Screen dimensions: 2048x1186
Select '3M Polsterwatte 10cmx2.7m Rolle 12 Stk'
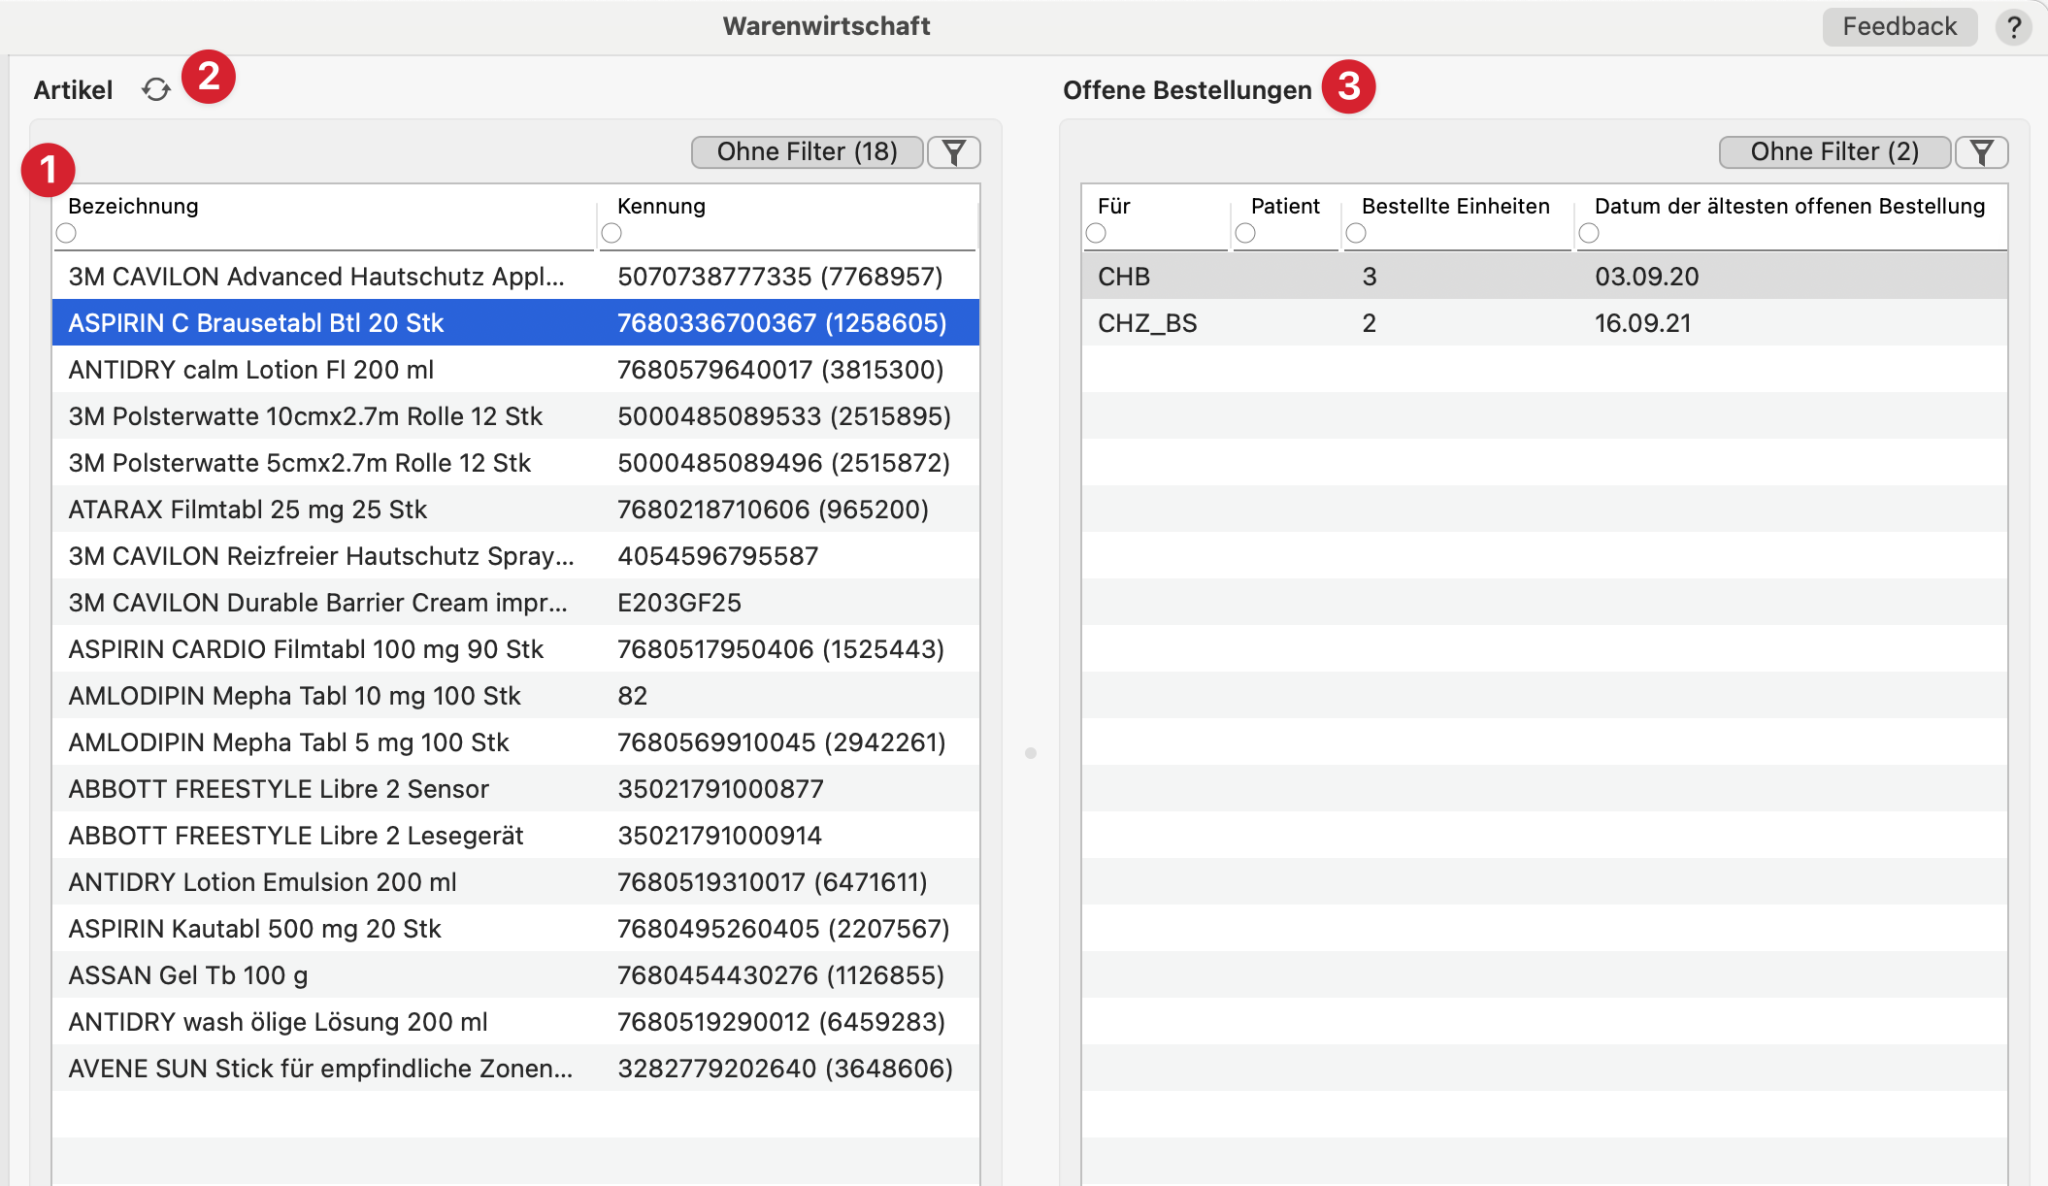pos(516,416)
